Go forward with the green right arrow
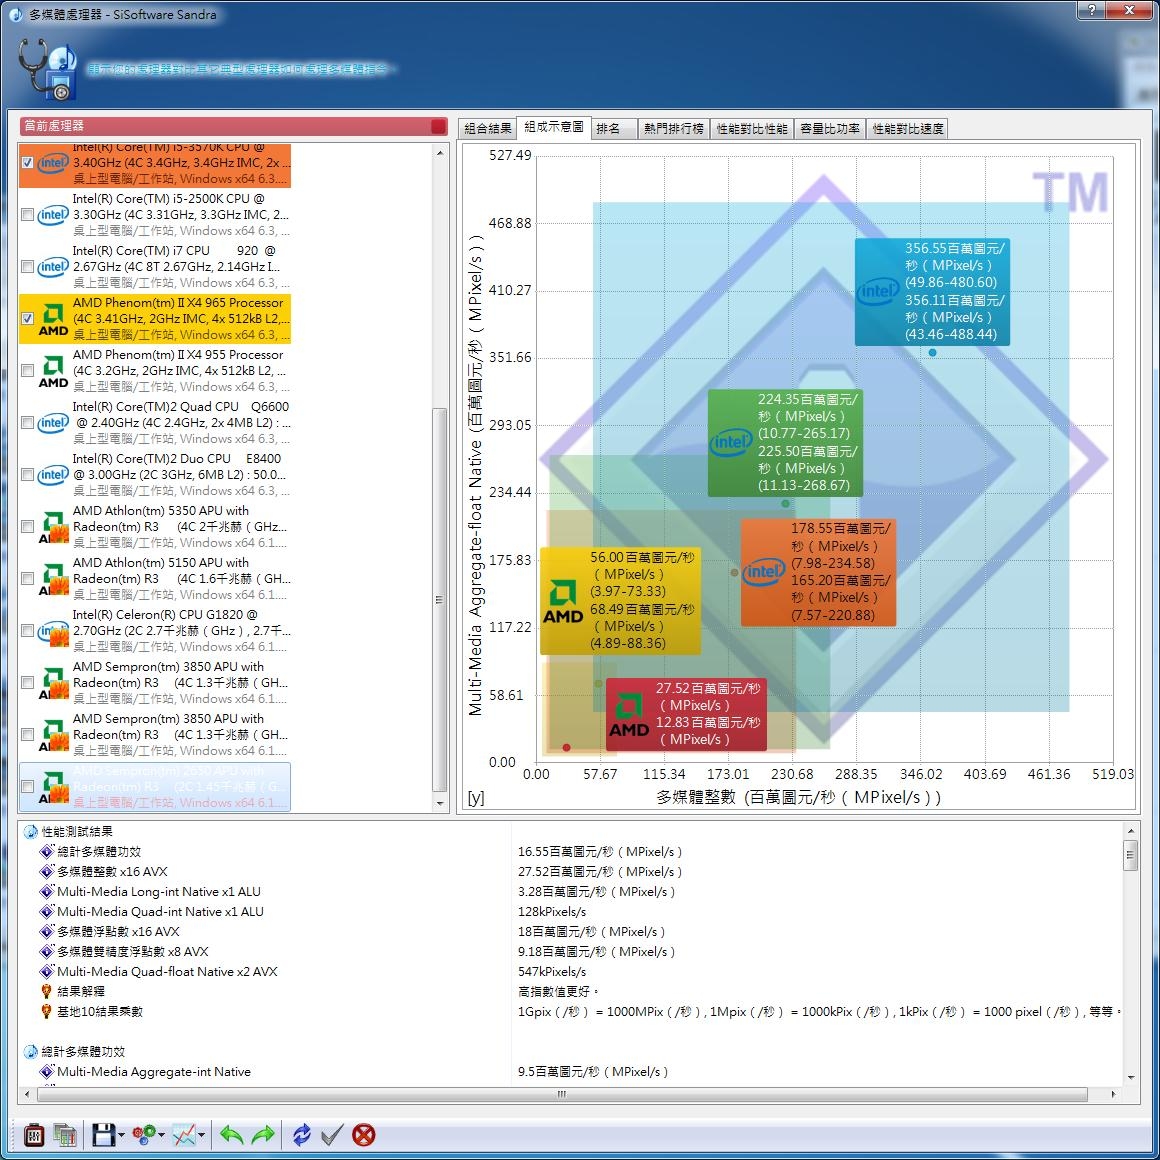The width and height of the screenshot is (1160, 1160). point(263,1134)
